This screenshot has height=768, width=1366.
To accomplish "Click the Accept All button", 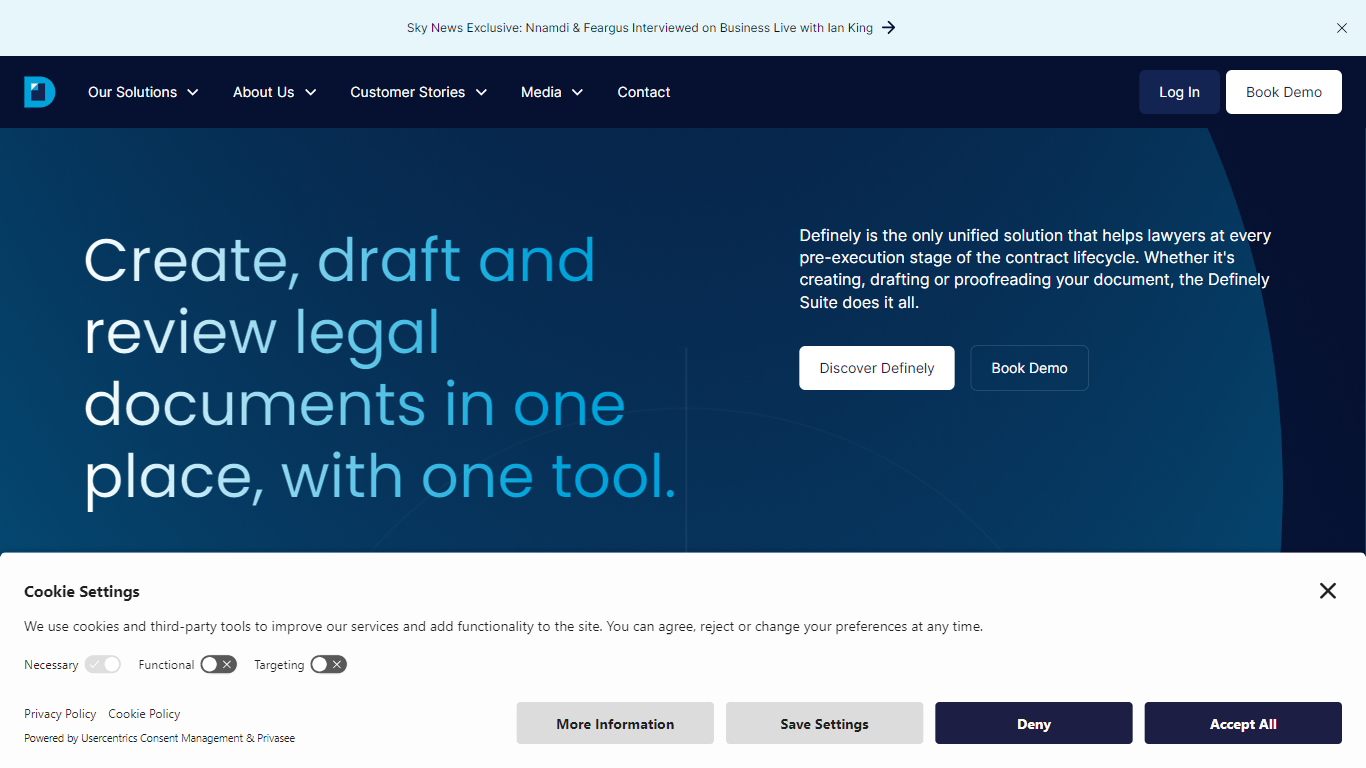I will coord(1243,723).
